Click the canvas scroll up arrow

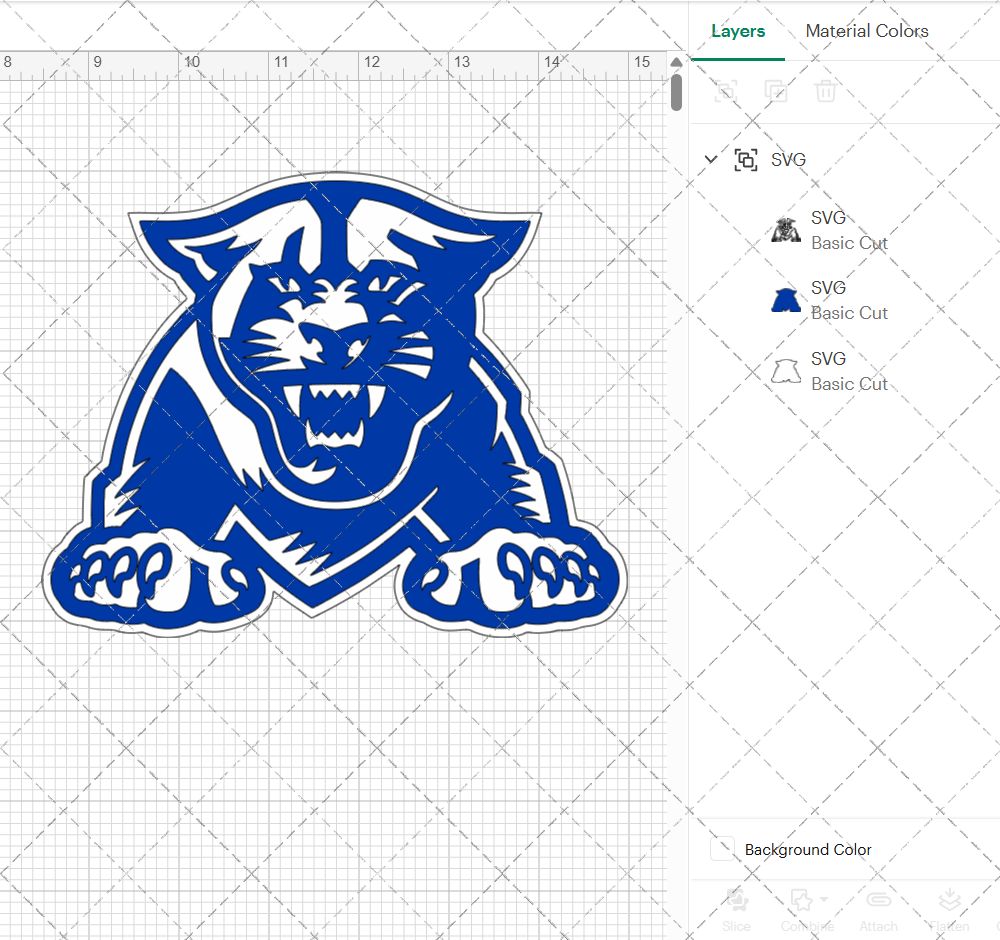pyautogui.click(x=676, y=62)
